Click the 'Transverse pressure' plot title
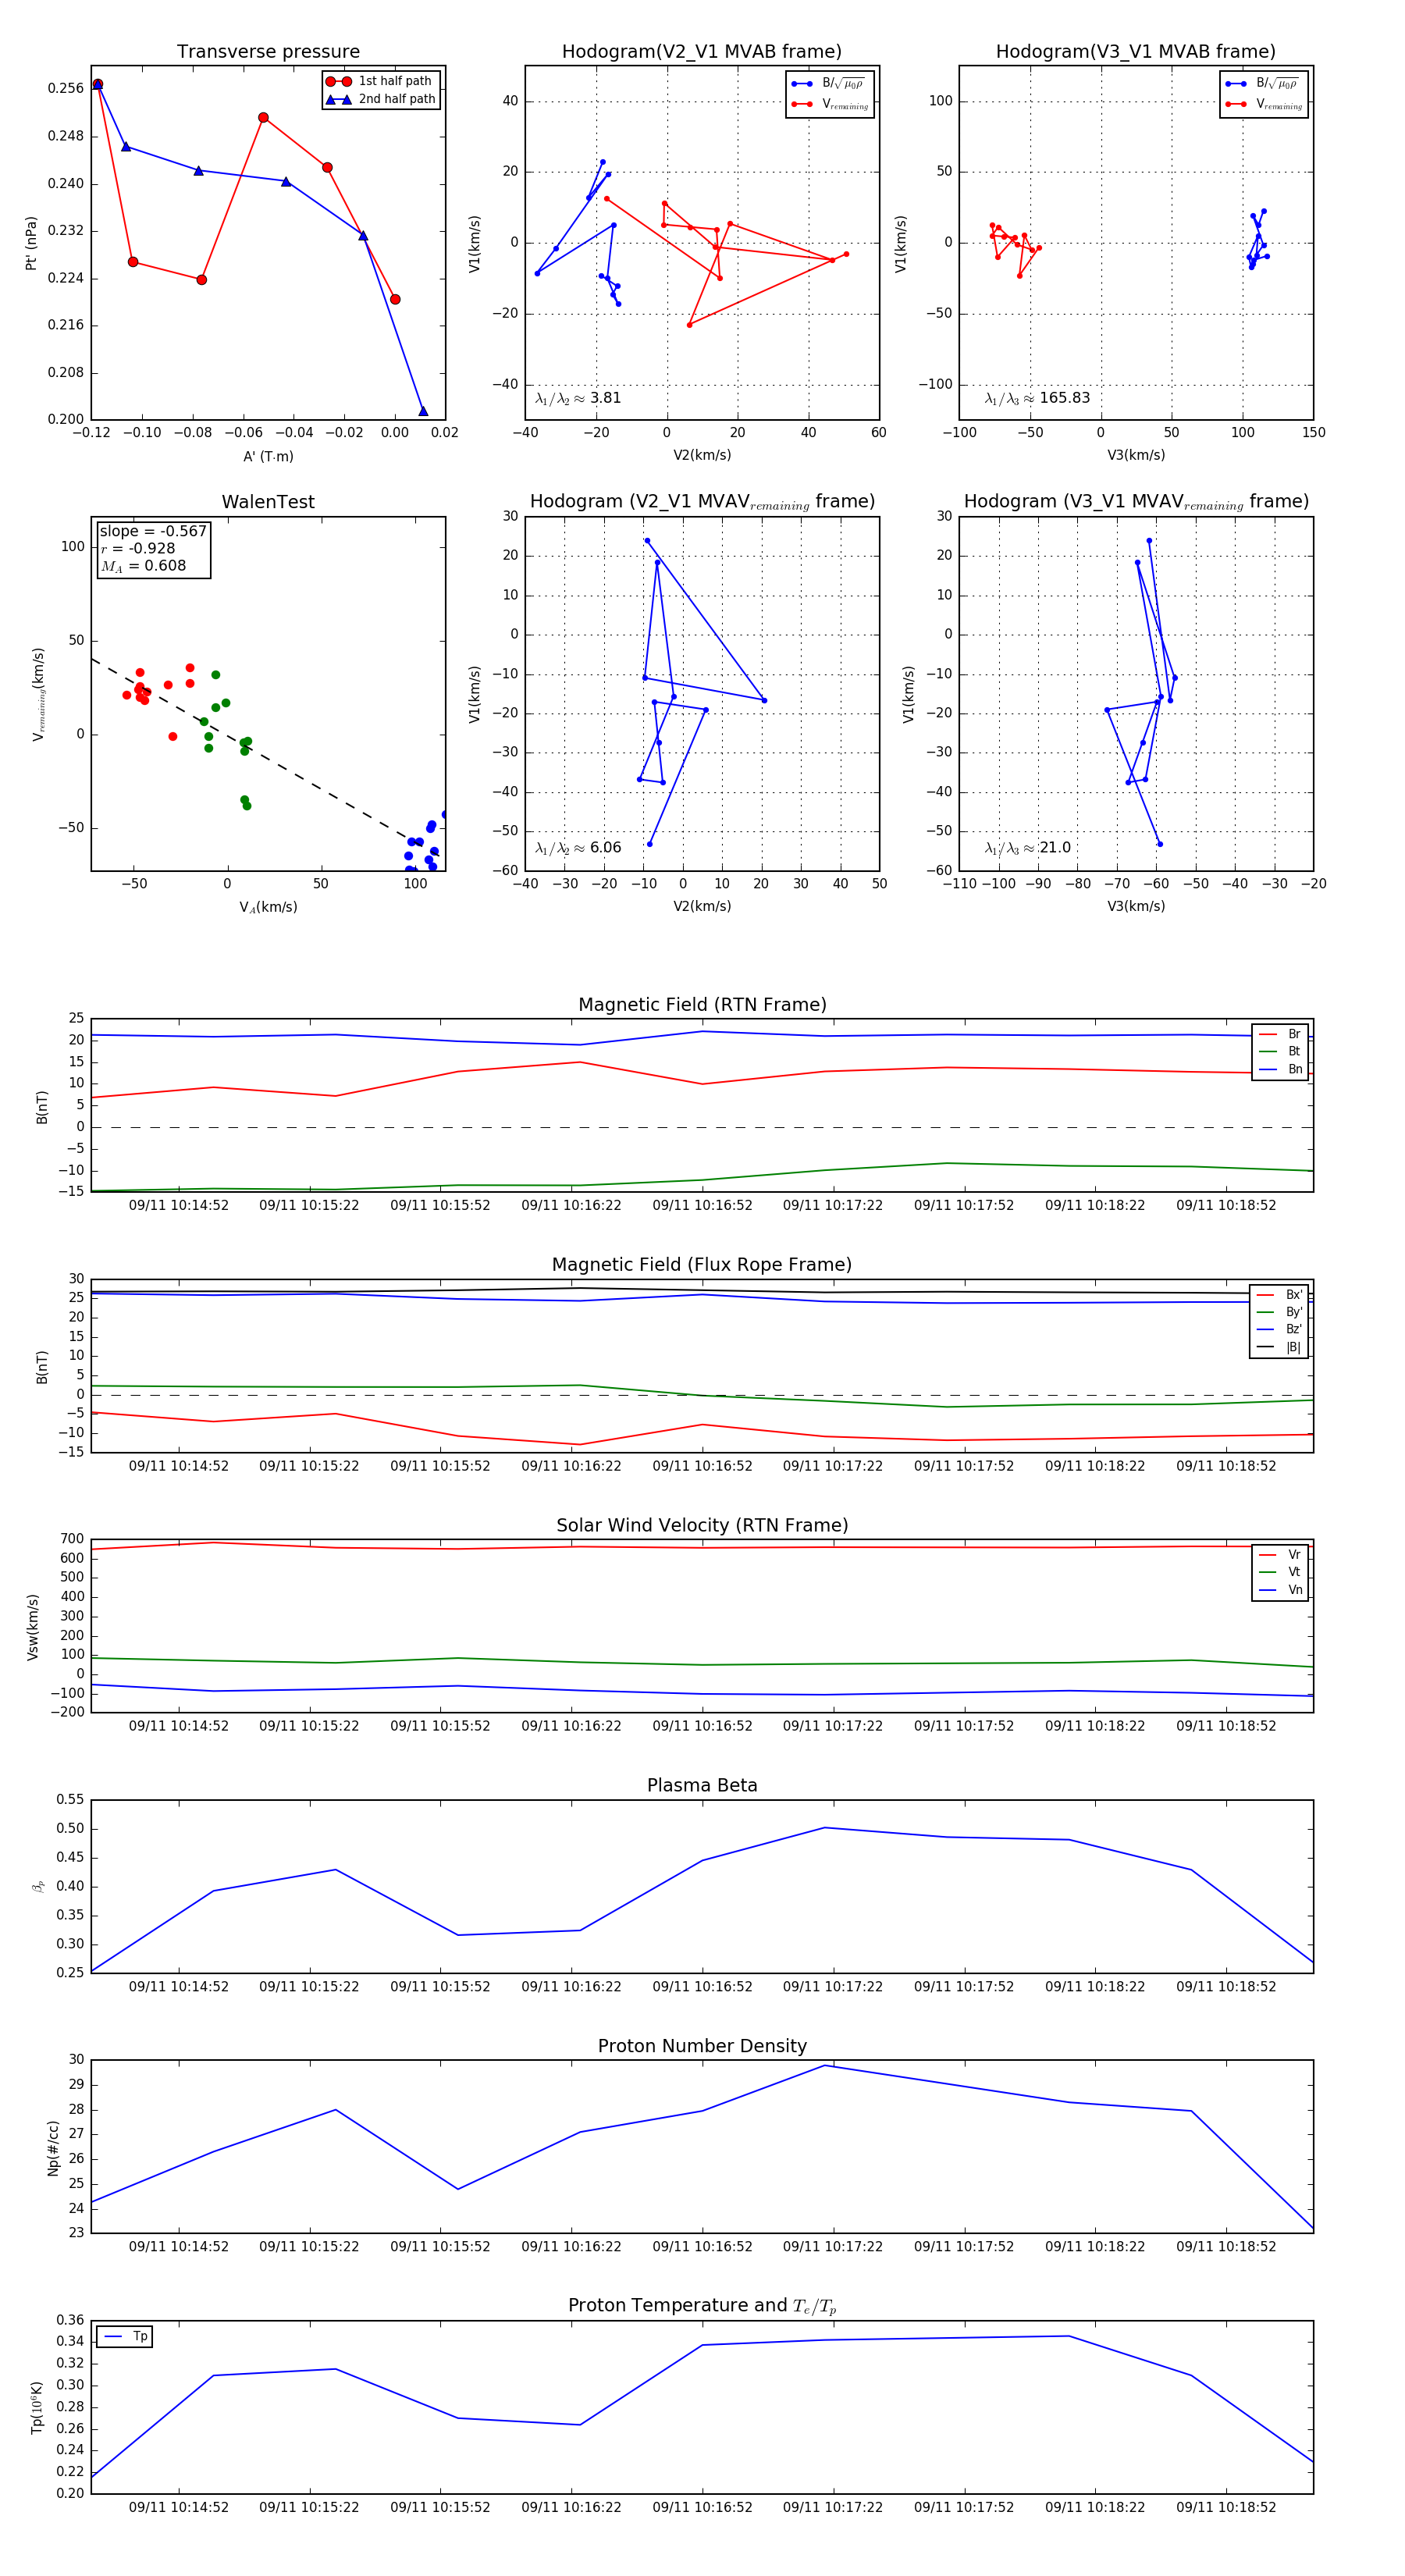 point(268,52)
